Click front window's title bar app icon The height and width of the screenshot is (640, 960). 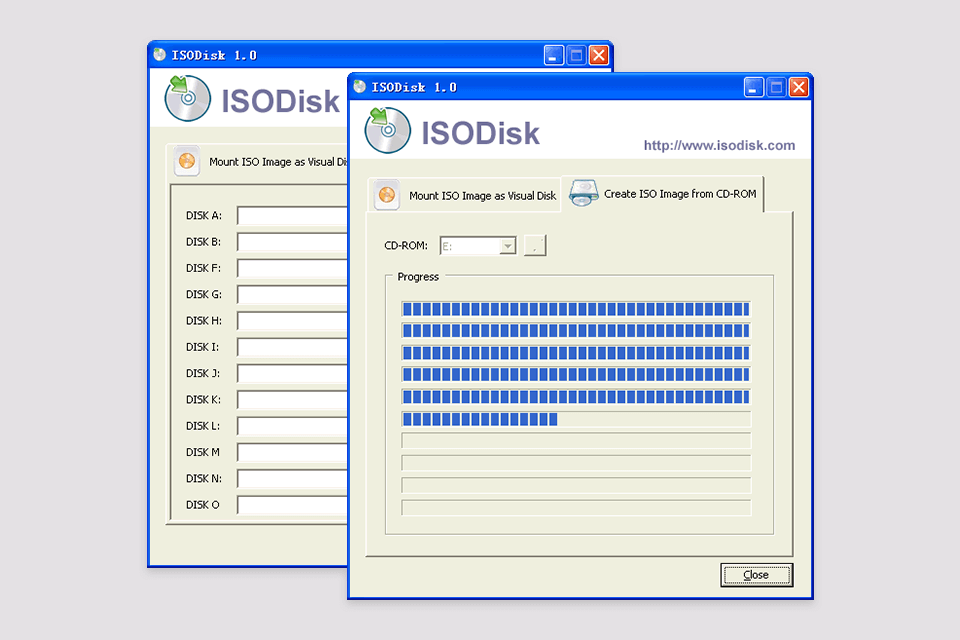click(x=359, y=87)
